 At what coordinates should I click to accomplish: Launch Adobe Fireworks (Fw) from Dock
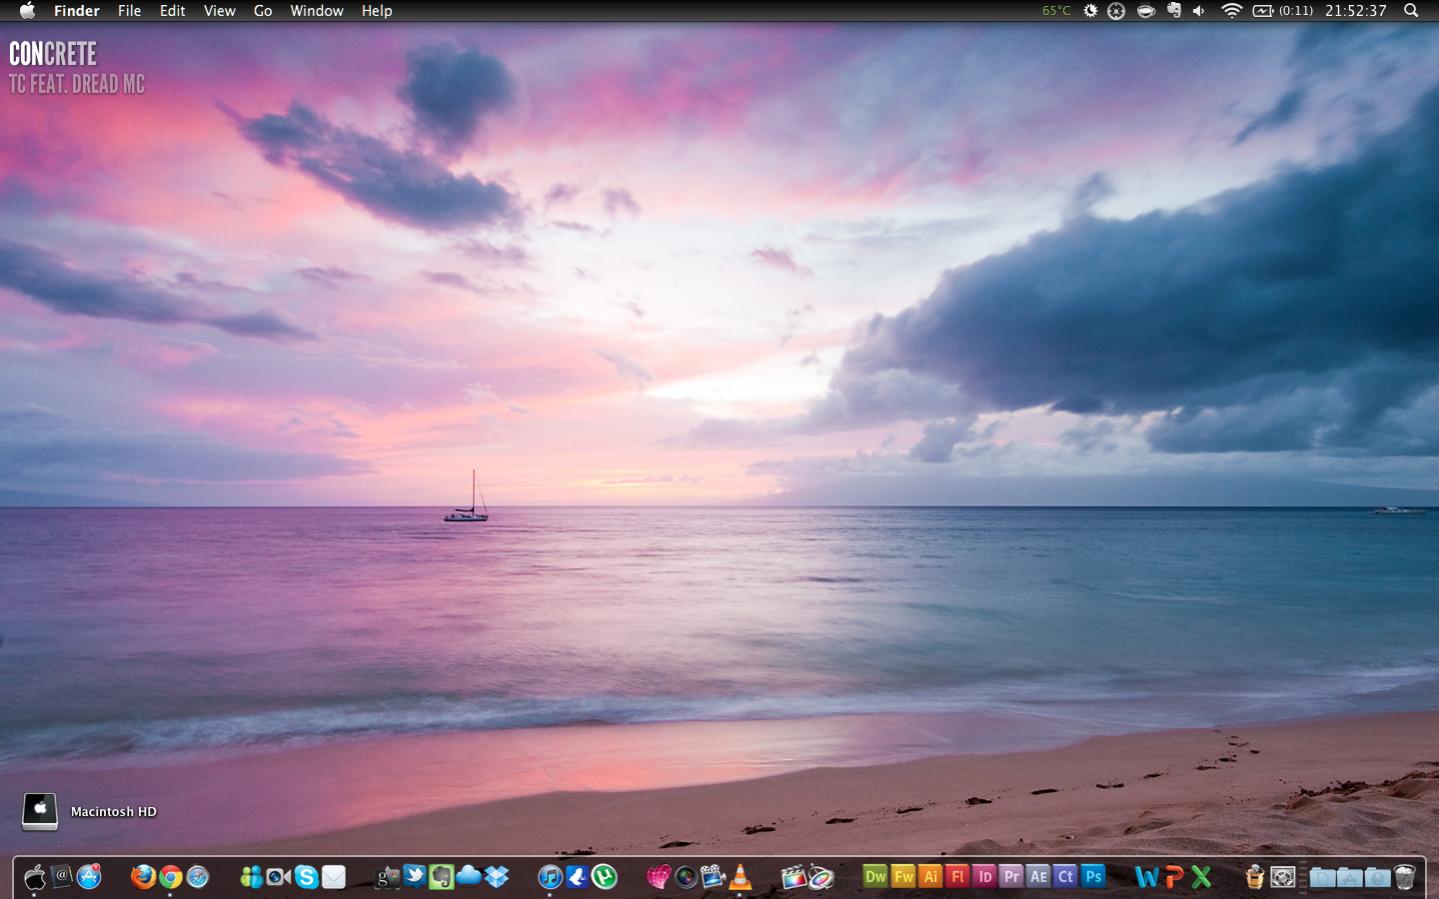pyautogui.click(x=903, y=877)
